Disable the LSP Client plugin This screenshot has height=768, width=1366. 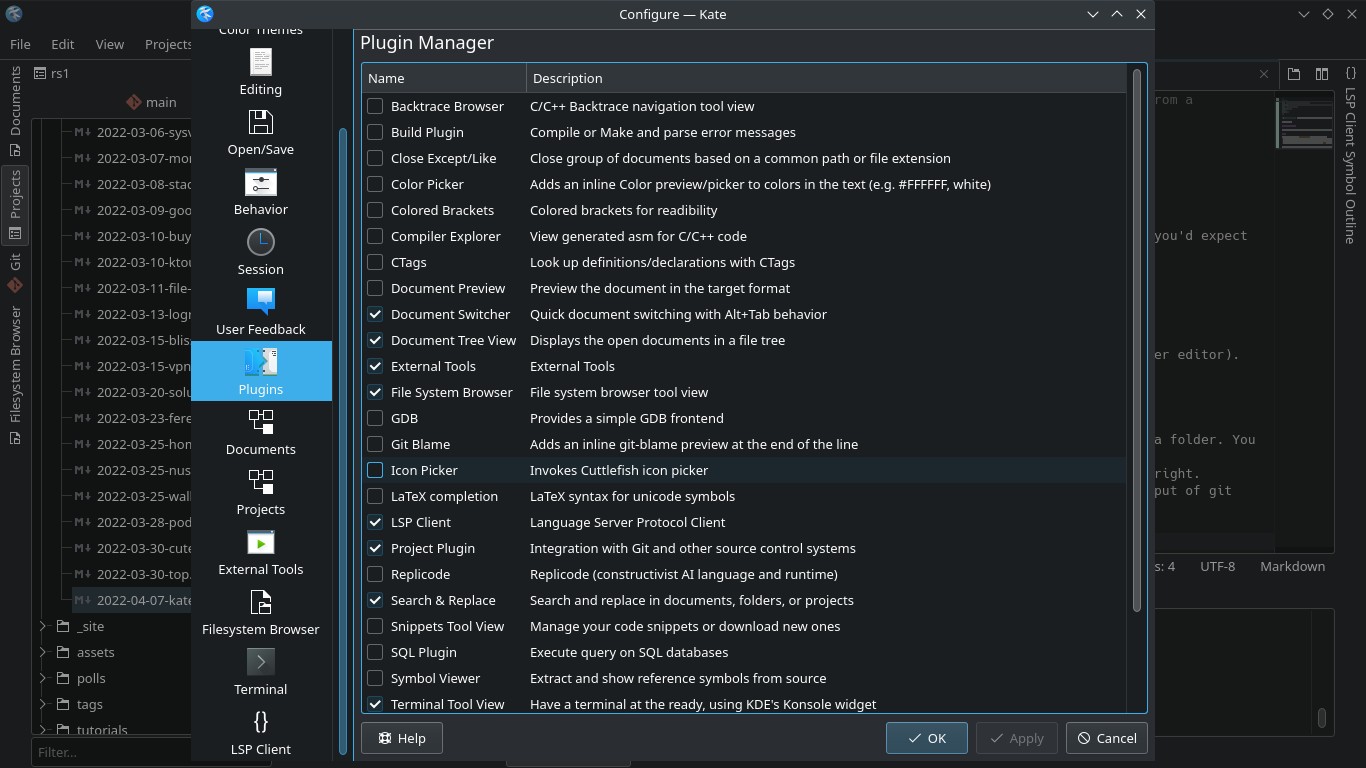[375, 522]
